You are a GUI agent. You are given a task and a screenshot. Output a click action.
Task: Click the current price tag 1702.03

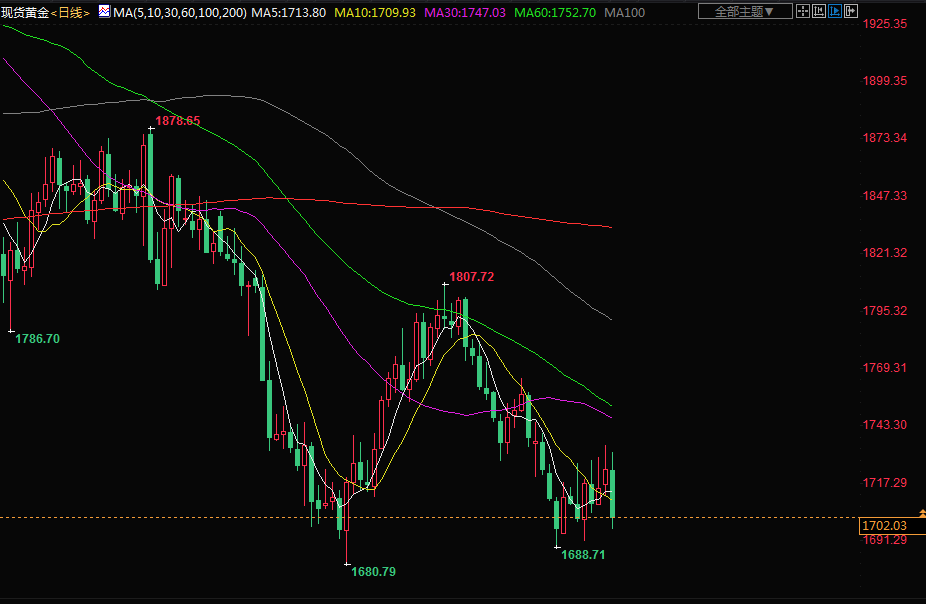883,525
